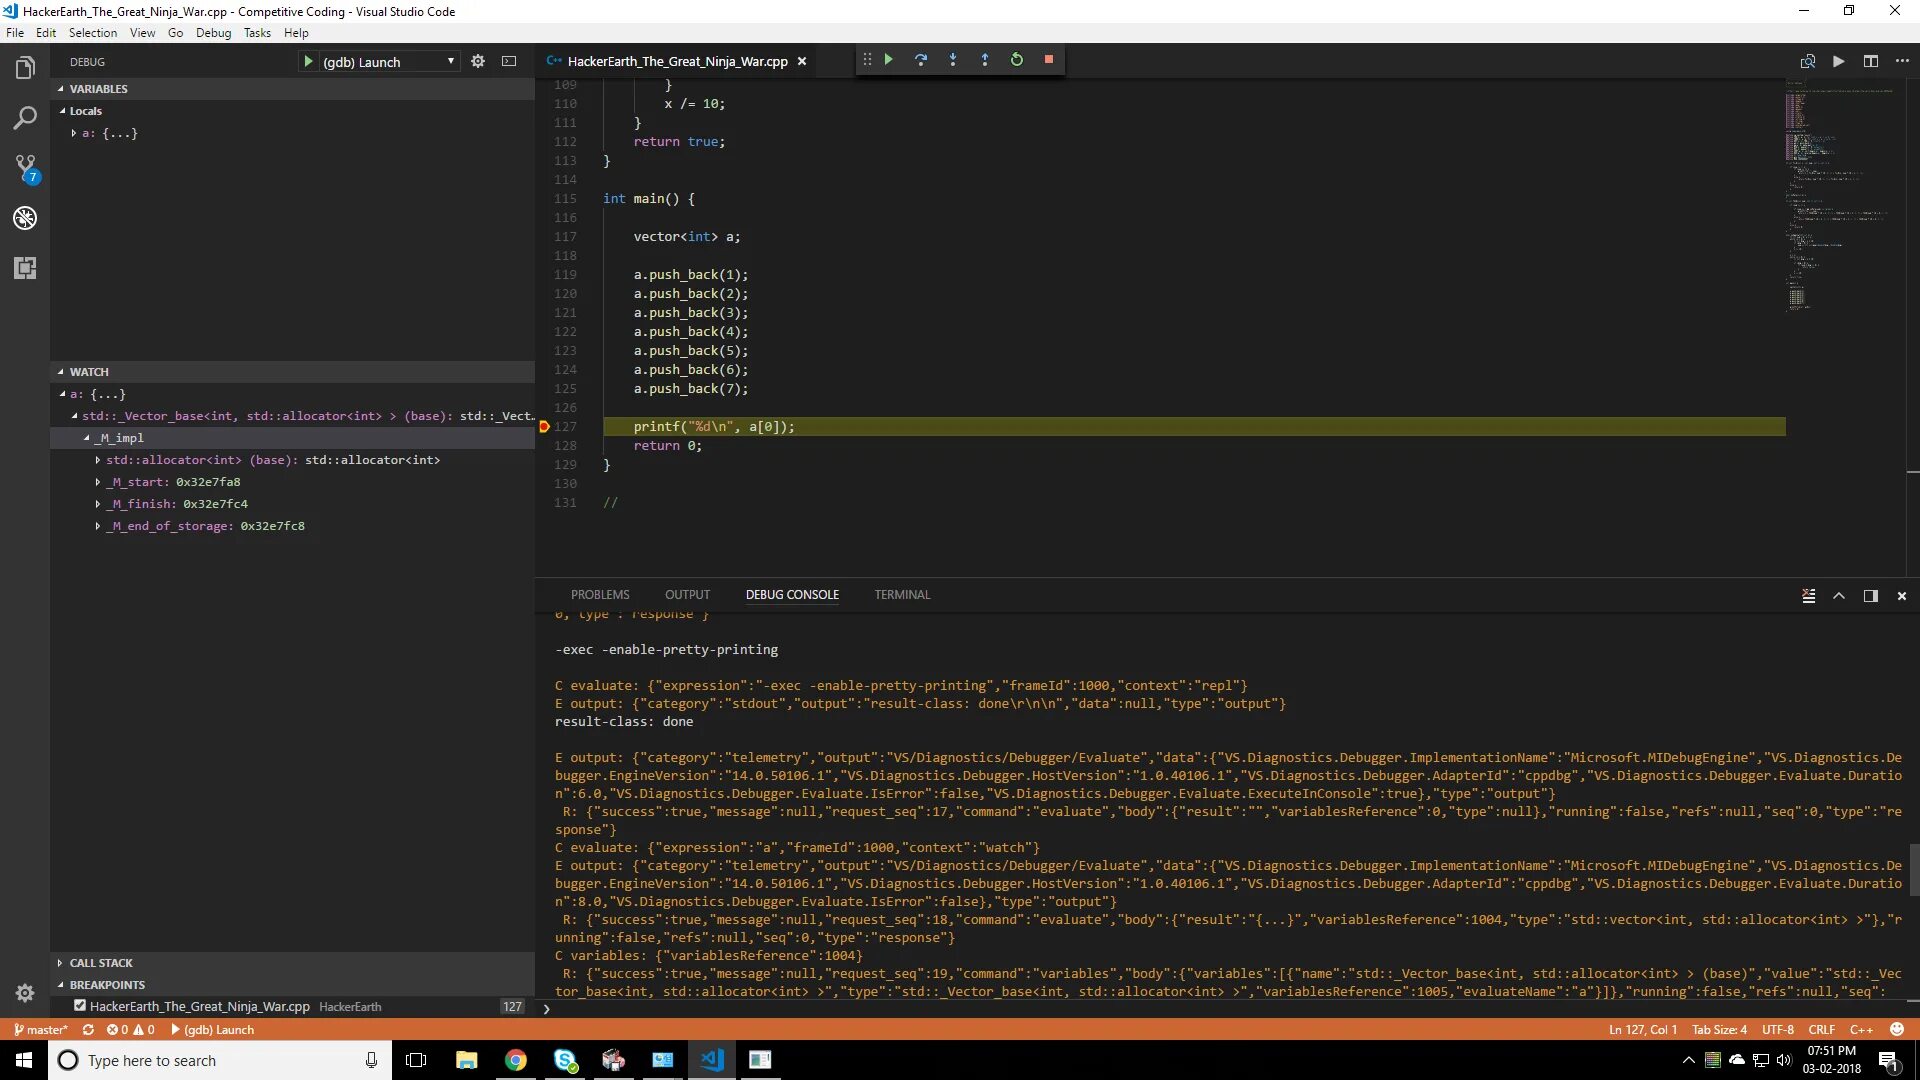Viewport: 1920px width, 1080px height.
Task: Expand the CALL STACK section
Action: [x=100, y=963]
